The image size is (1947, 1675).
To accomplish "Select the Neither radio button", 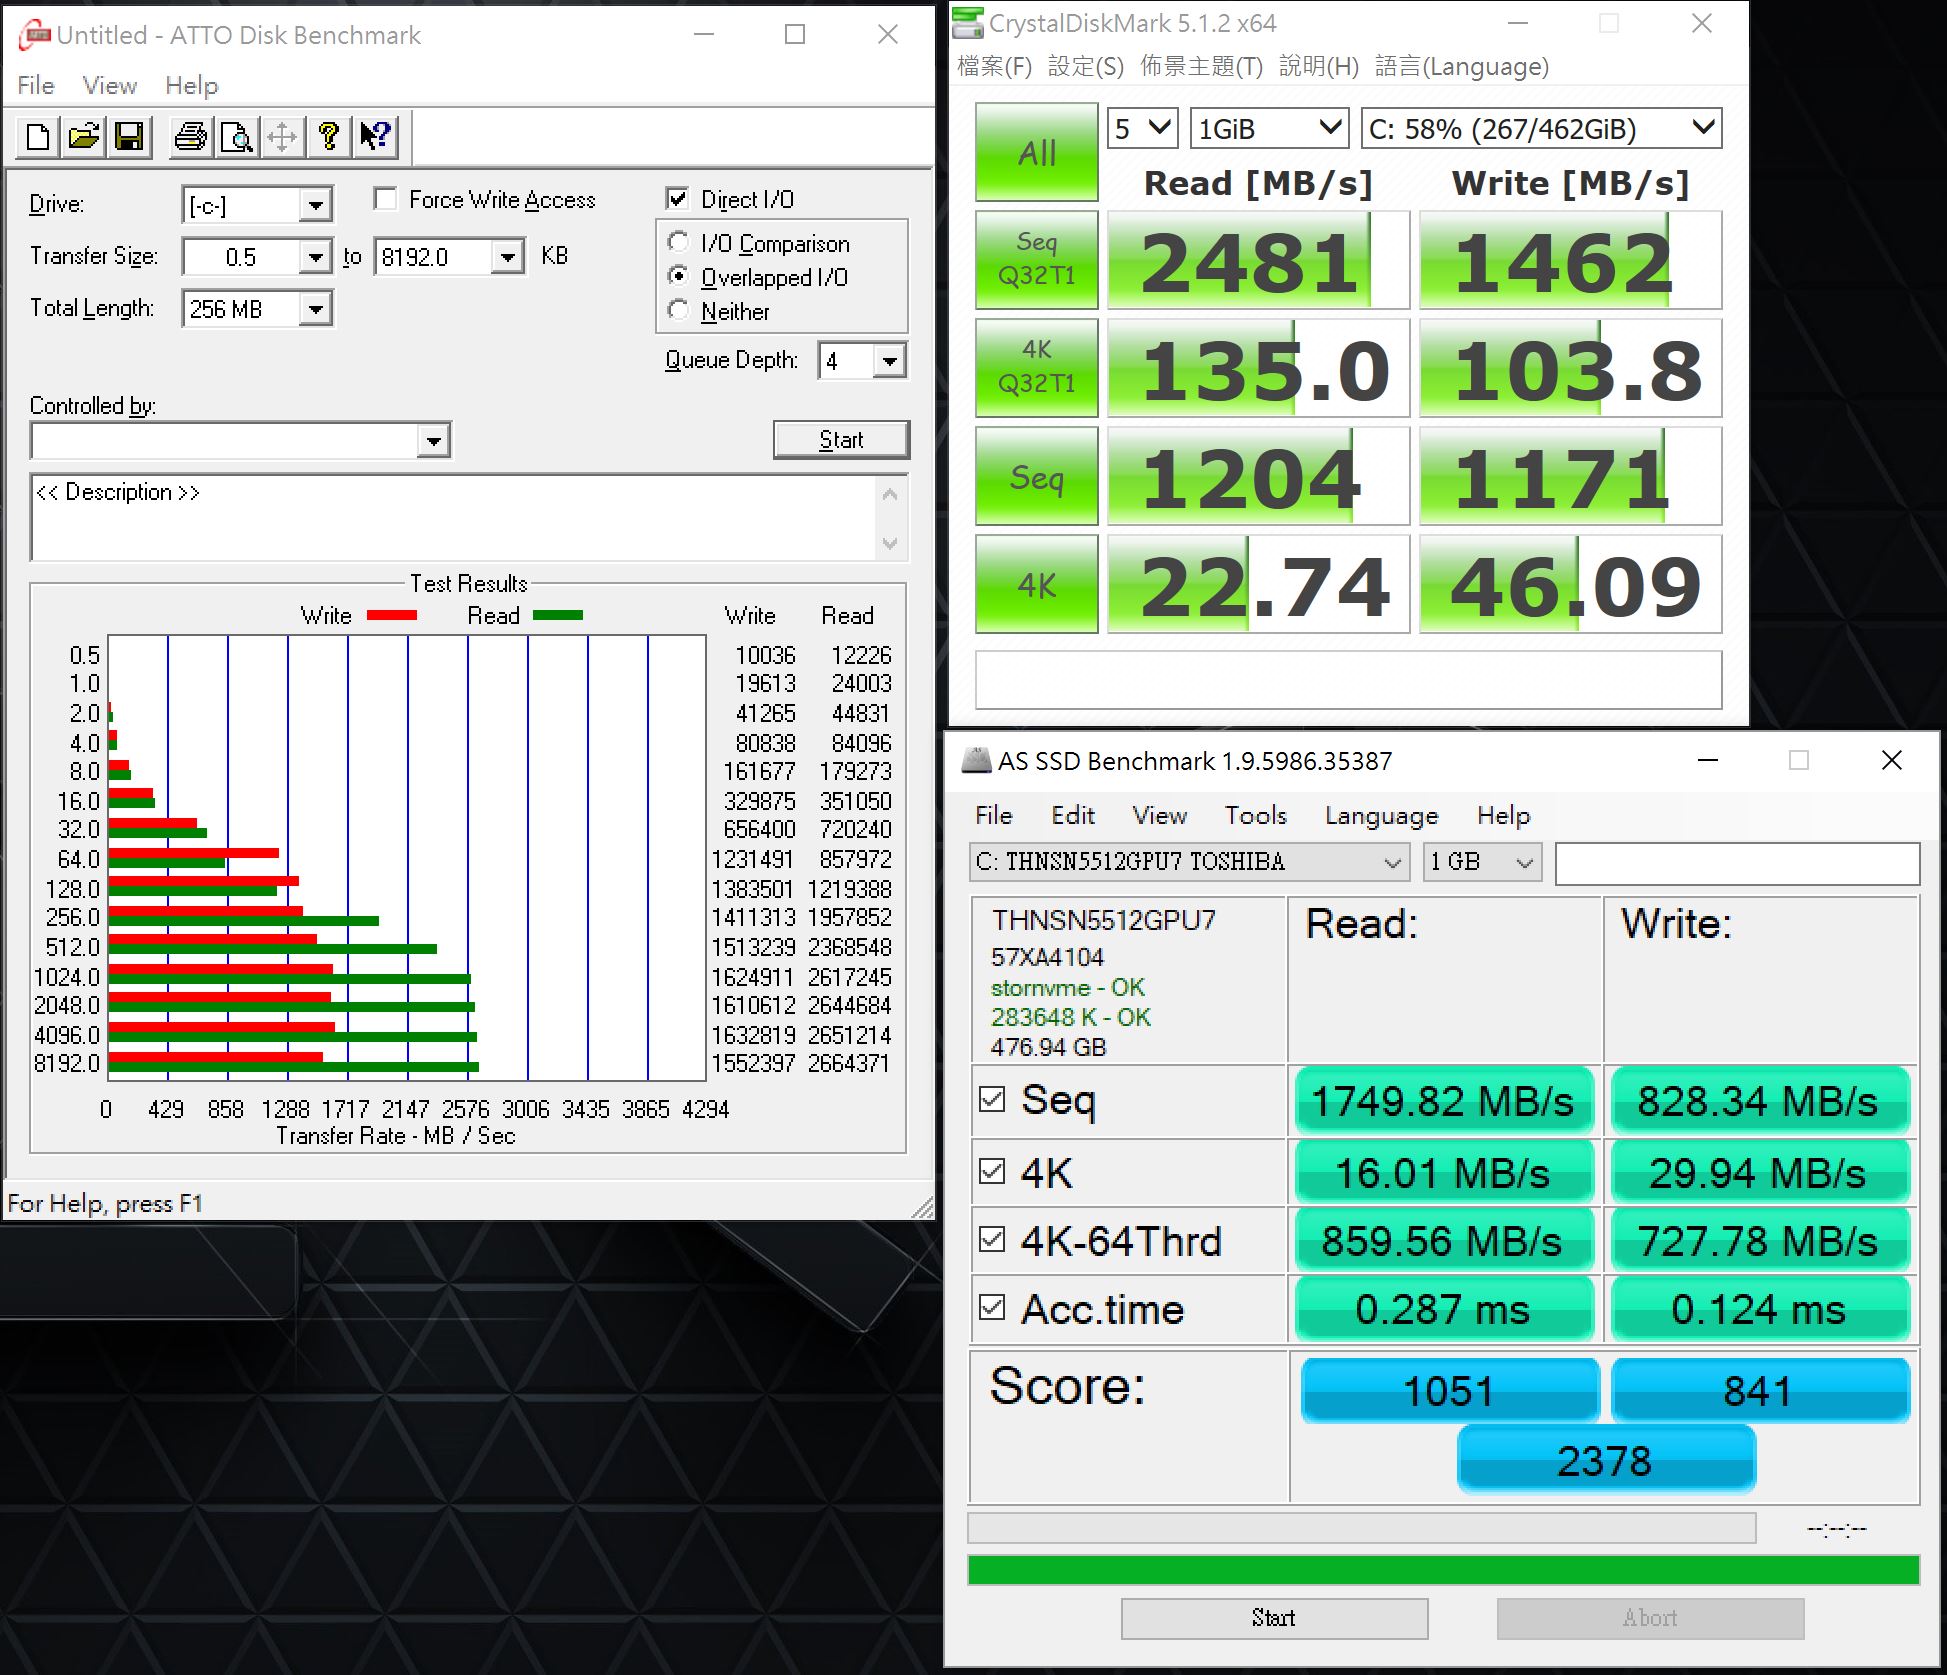I will (678, 310).
